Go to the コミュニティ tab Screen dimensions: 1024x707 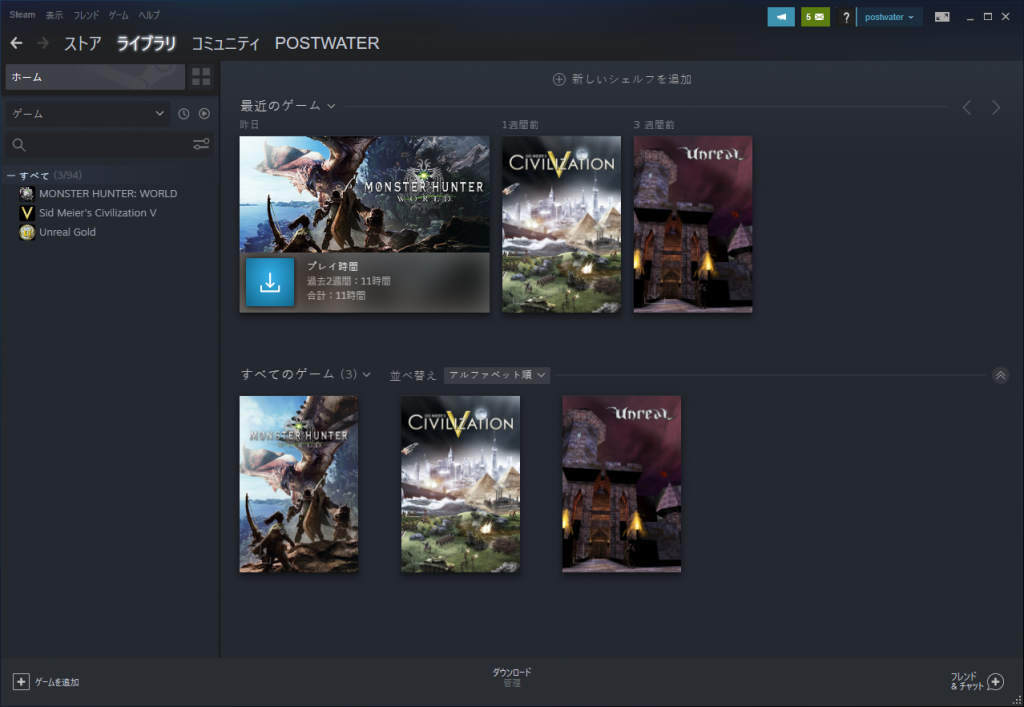[x=225, y=44]
